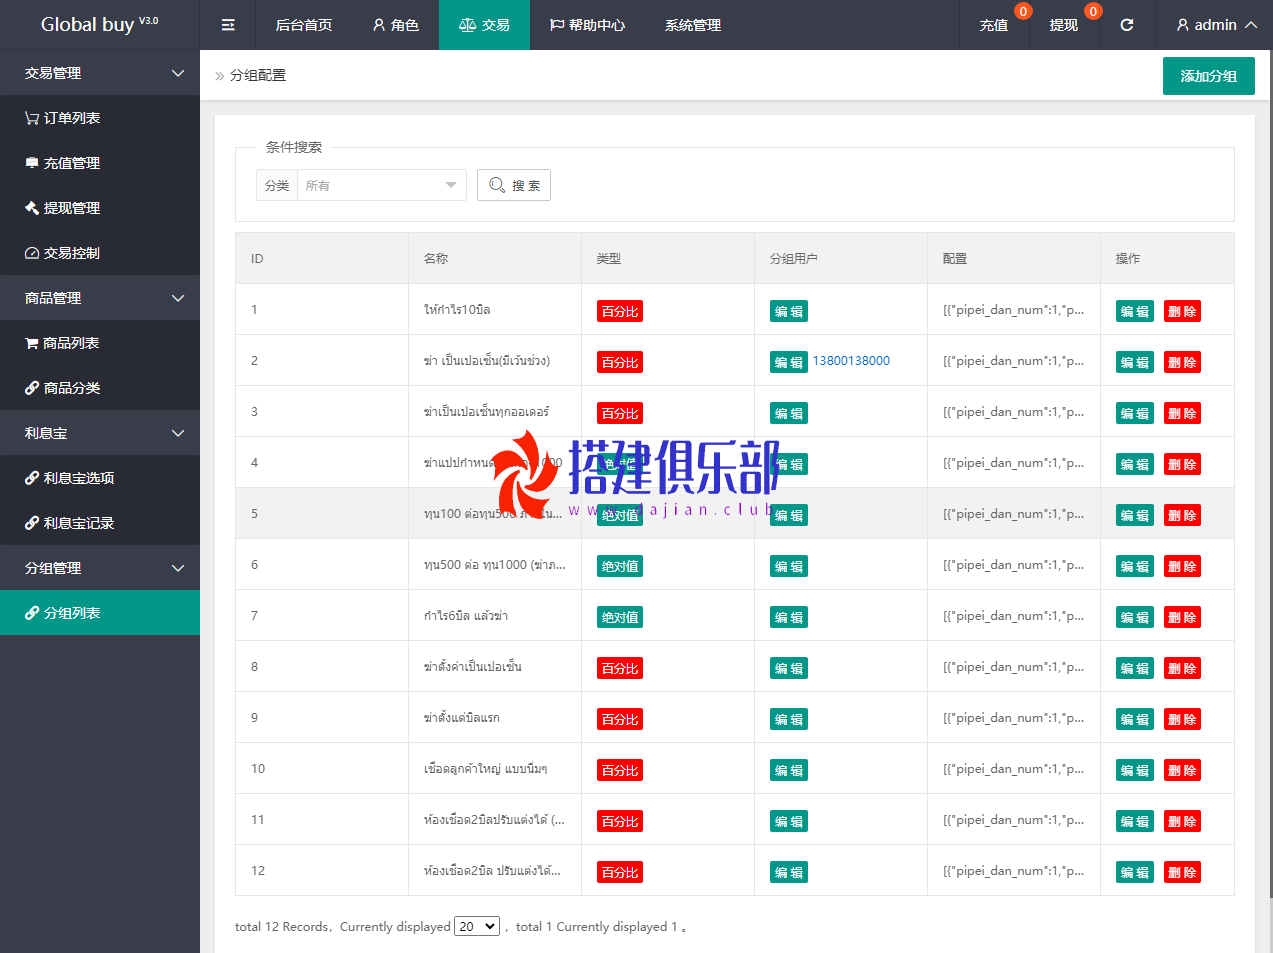Click name cell กำไร6บิล แล้วฆ่า
The image size is (1273, 953).
466,616
